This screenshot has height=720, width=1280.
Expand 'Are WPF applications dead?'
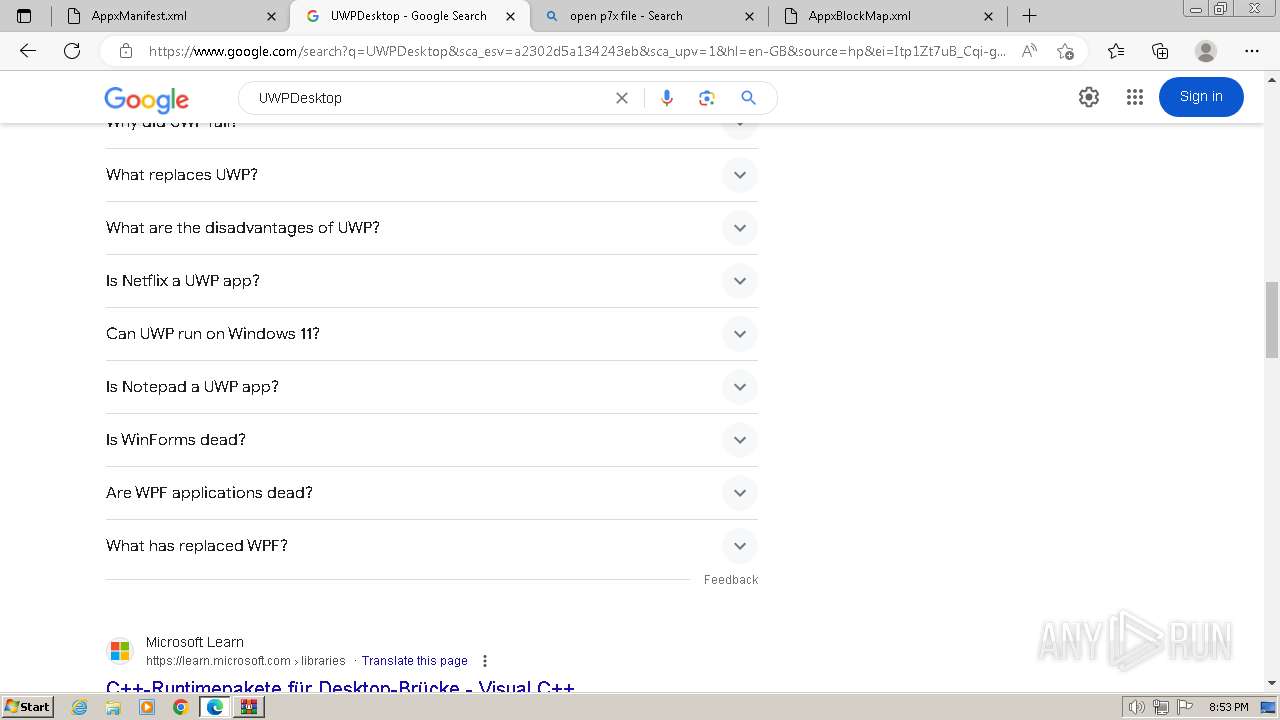pyautogui.click(x=432, y=493)
